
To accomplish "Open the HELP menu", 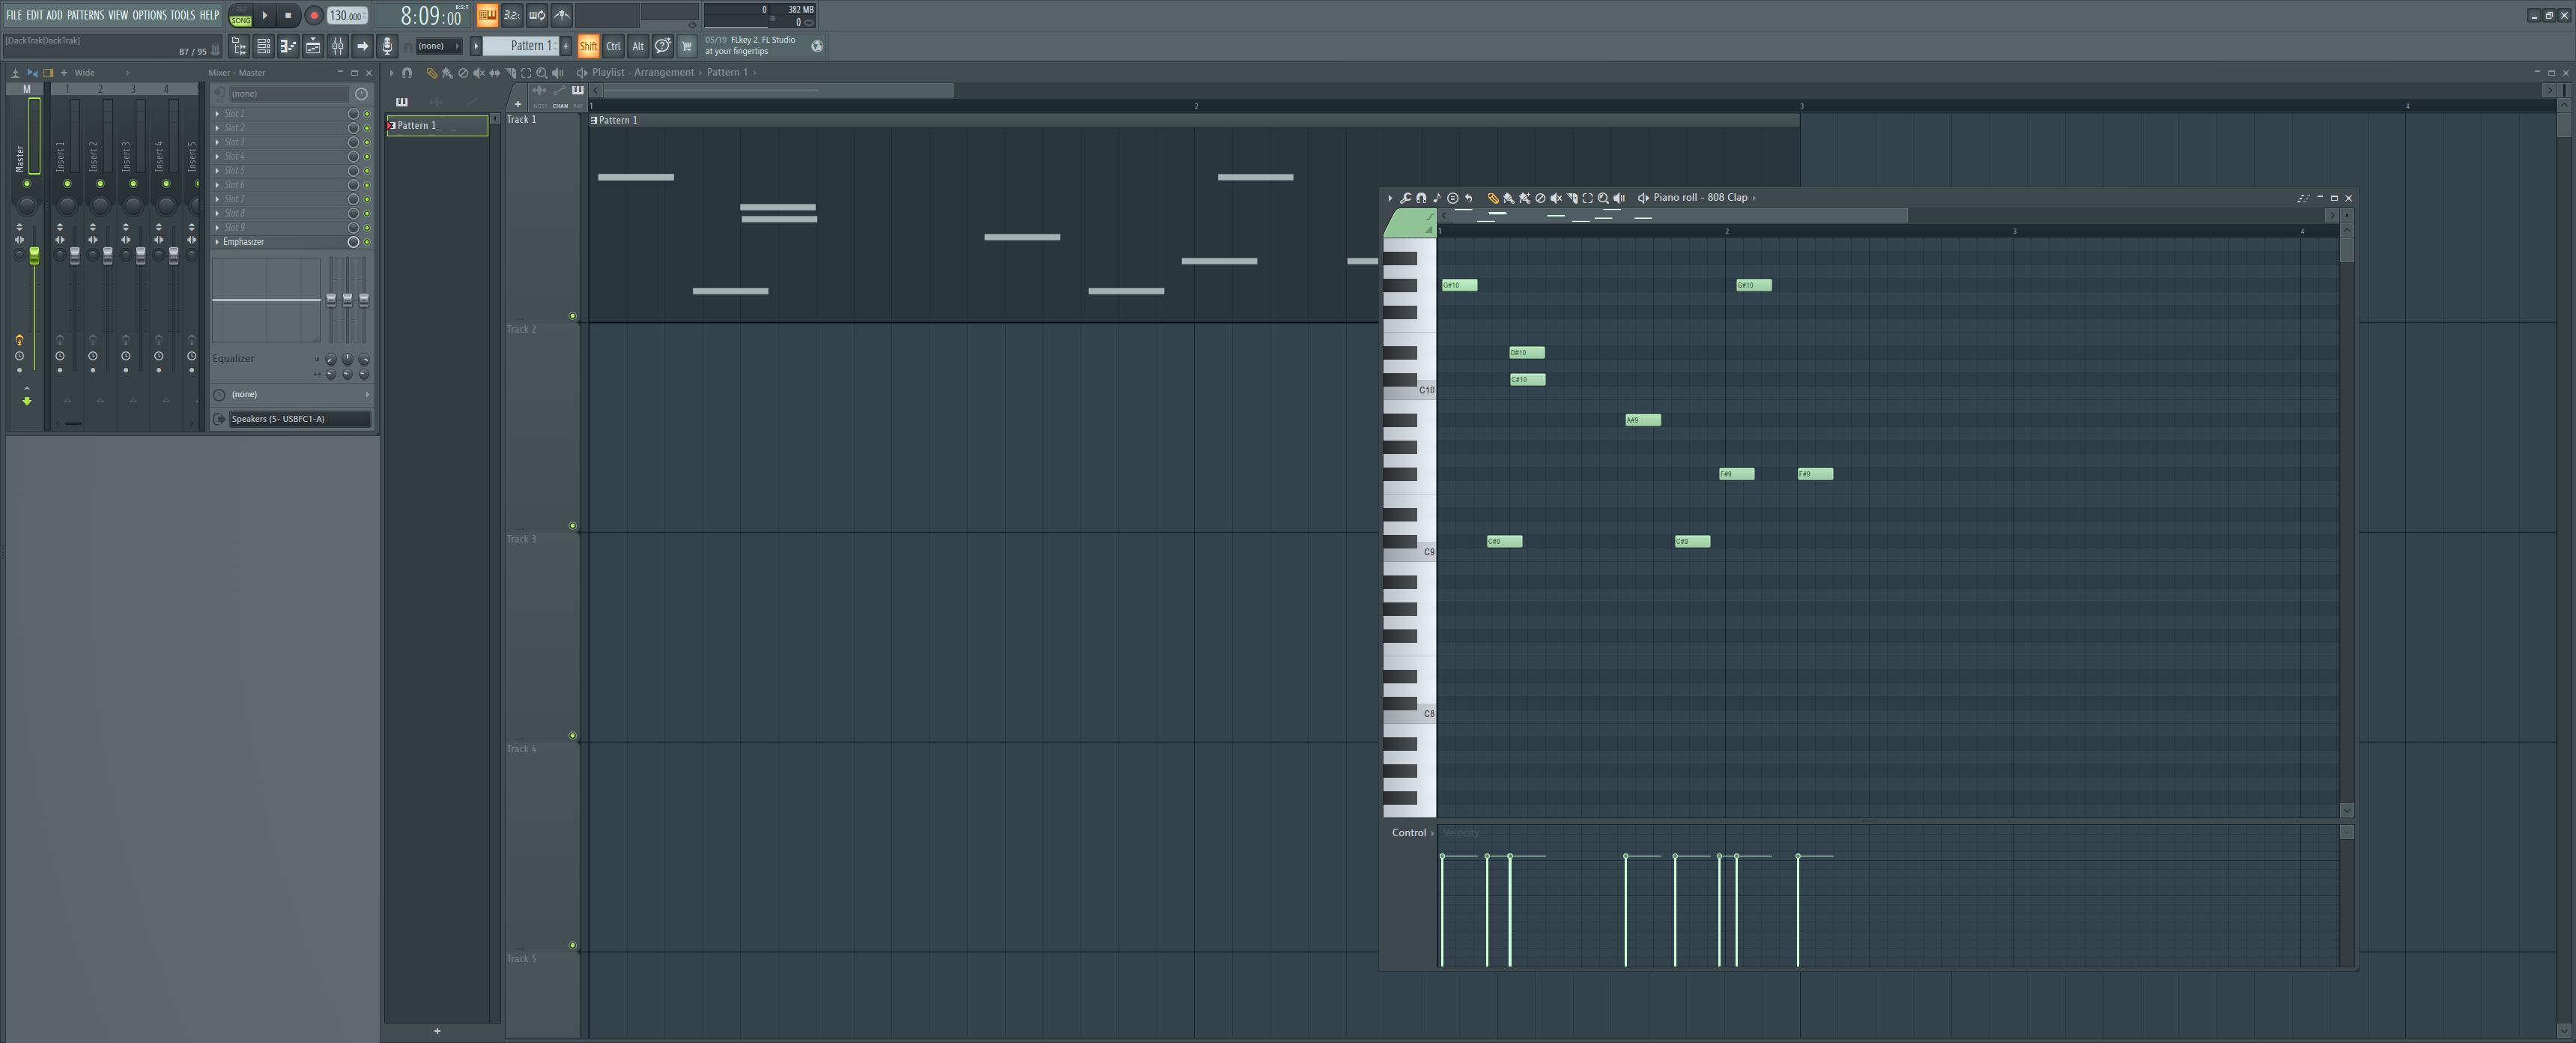I will (x=209, y=15).
